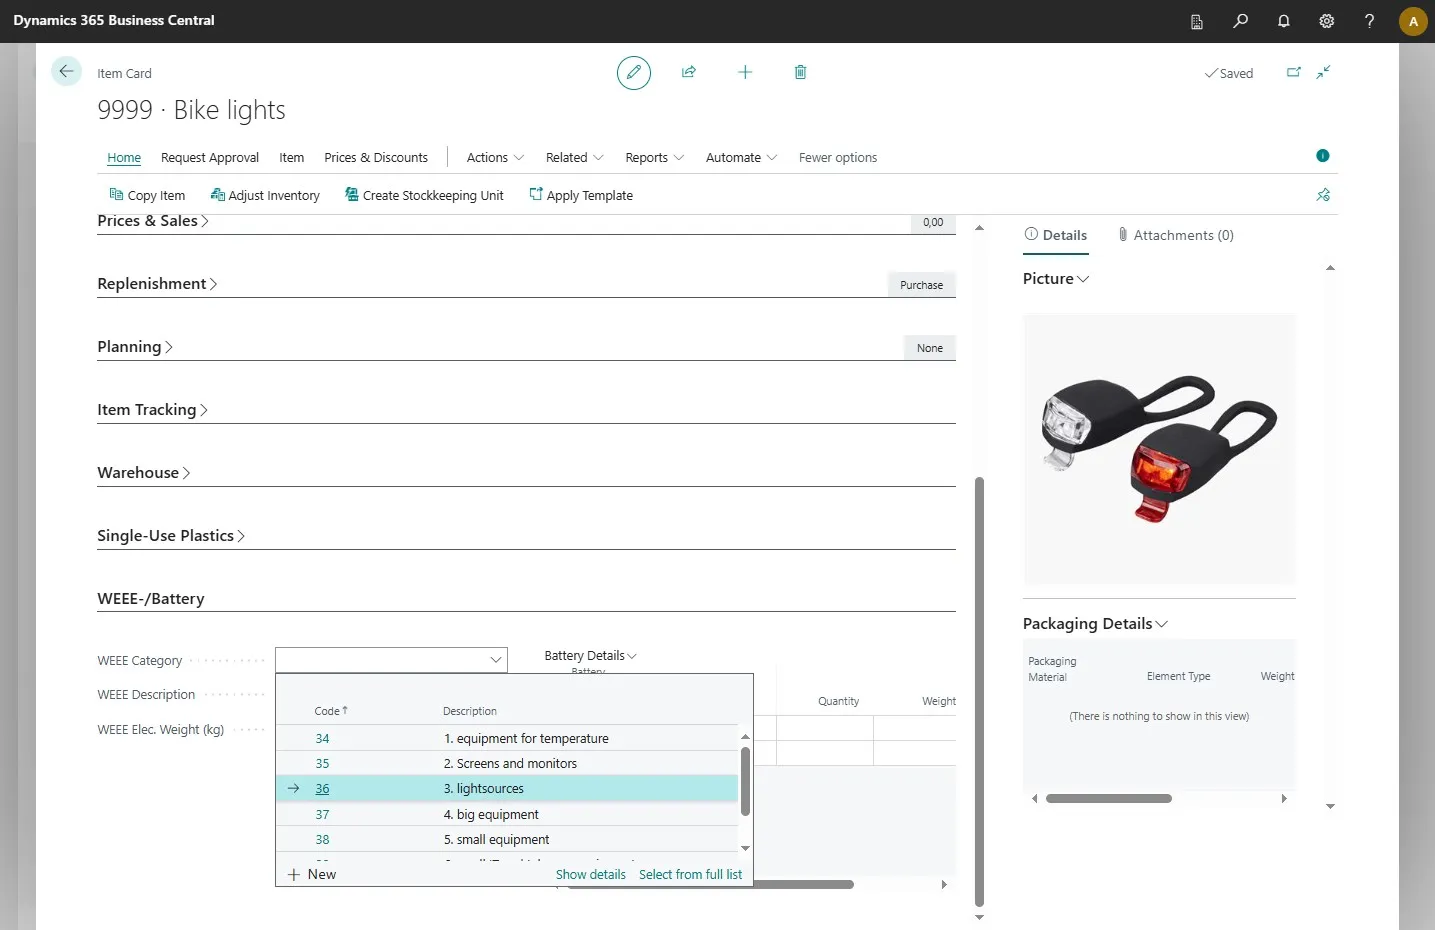Click Adjust Inventory action

click(x=265, y=195)
